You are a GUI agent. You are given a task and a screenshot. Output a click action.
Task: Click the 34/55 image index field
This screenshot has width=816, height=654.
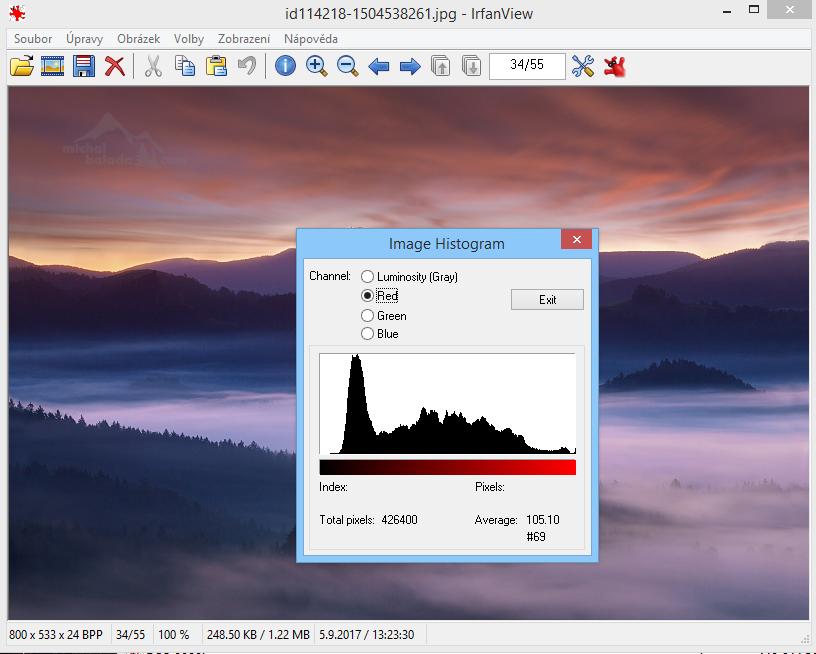pyautogui.click(x=527, y=66)
